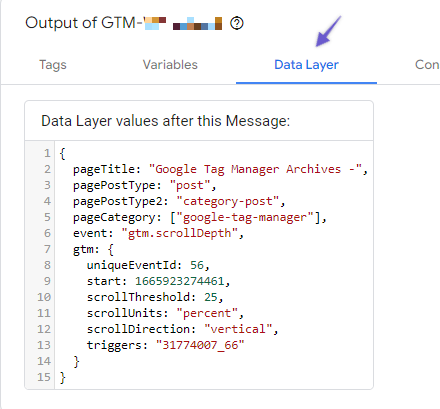Screen dimensions: 440x409
Task: Click the "gtm.scrollDepth" event value
Action: click(x=180, y=233)
